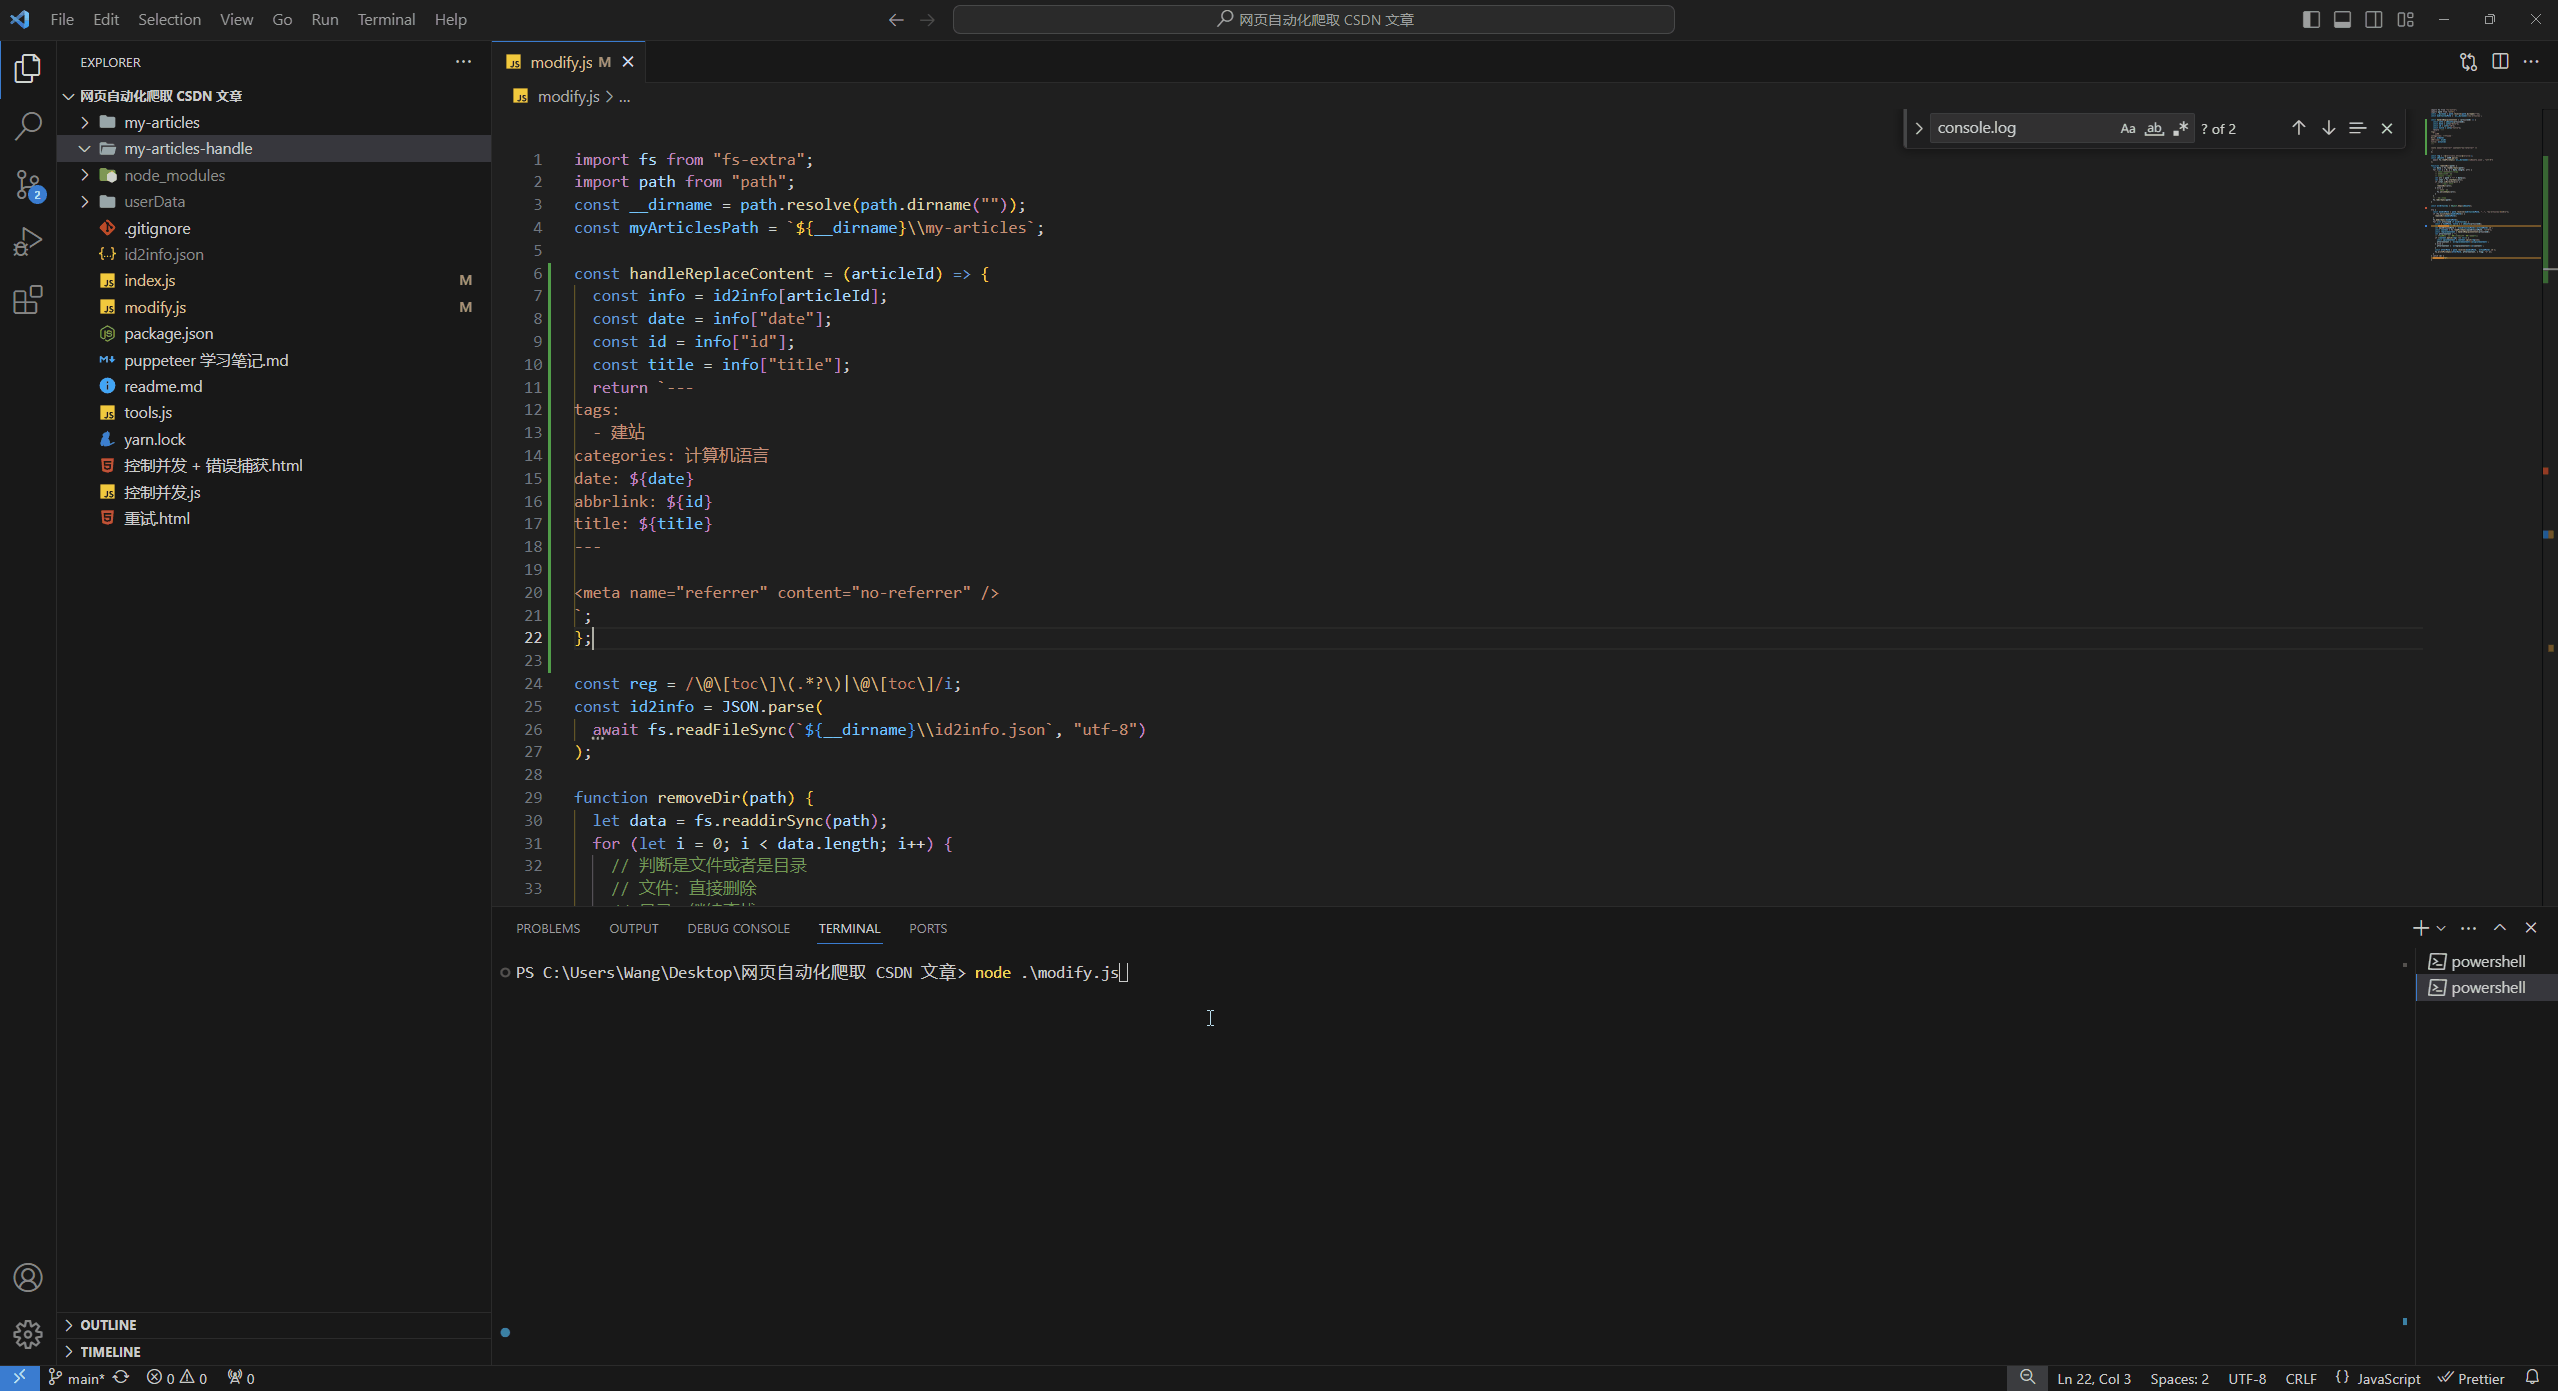Image resolution: width=2558 pixels, height=1391 pixels.
Task: Open the Manage settings gear
Action: (28, 1334)
